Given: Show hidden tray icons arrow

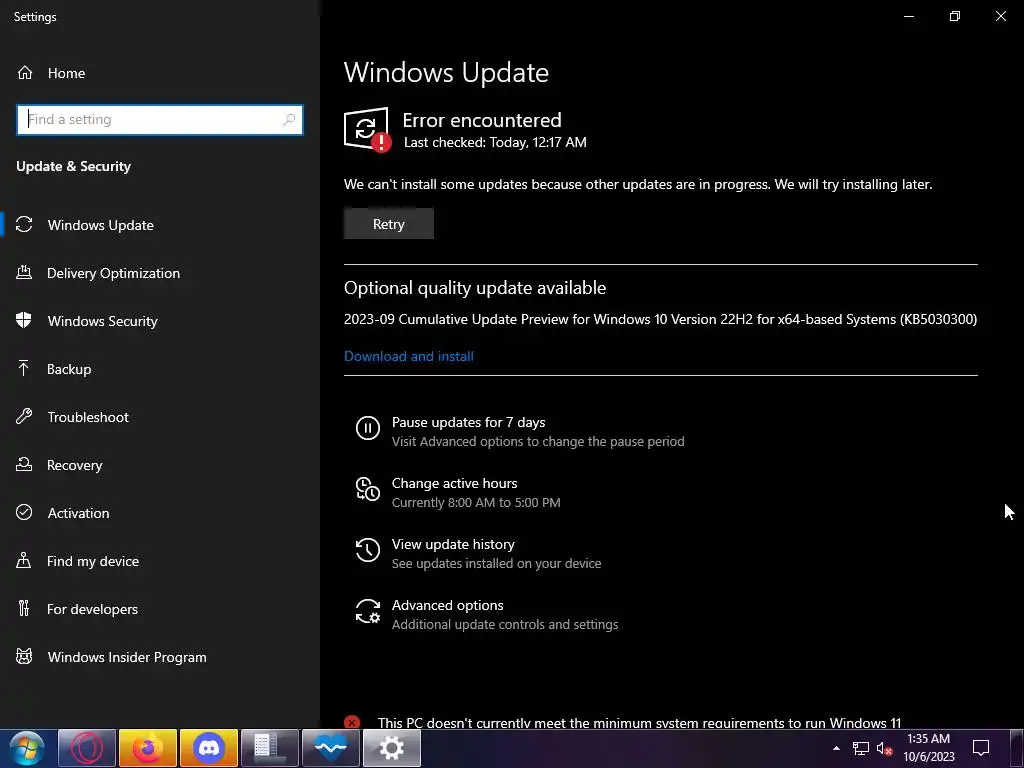Looking at the screenshot, I should (836, 748).
